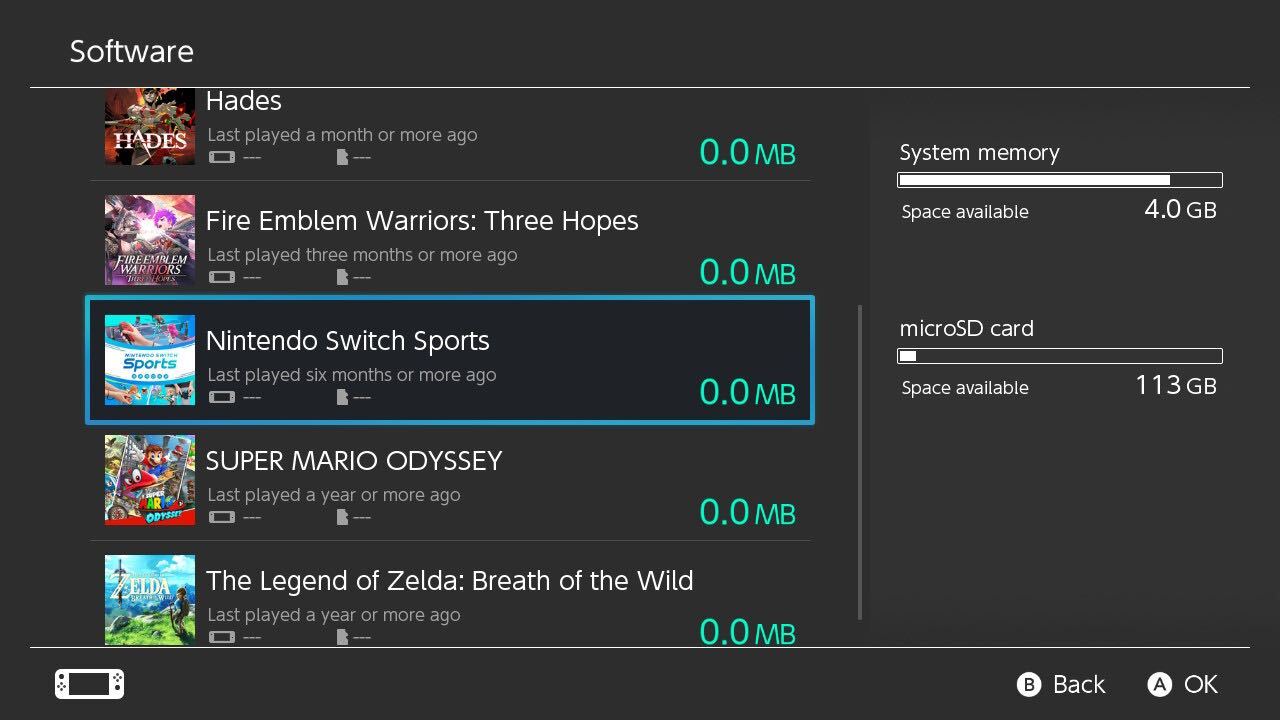Confirm with the OK label
Screen dimensions: 1280x720
tap(1201, 685)
